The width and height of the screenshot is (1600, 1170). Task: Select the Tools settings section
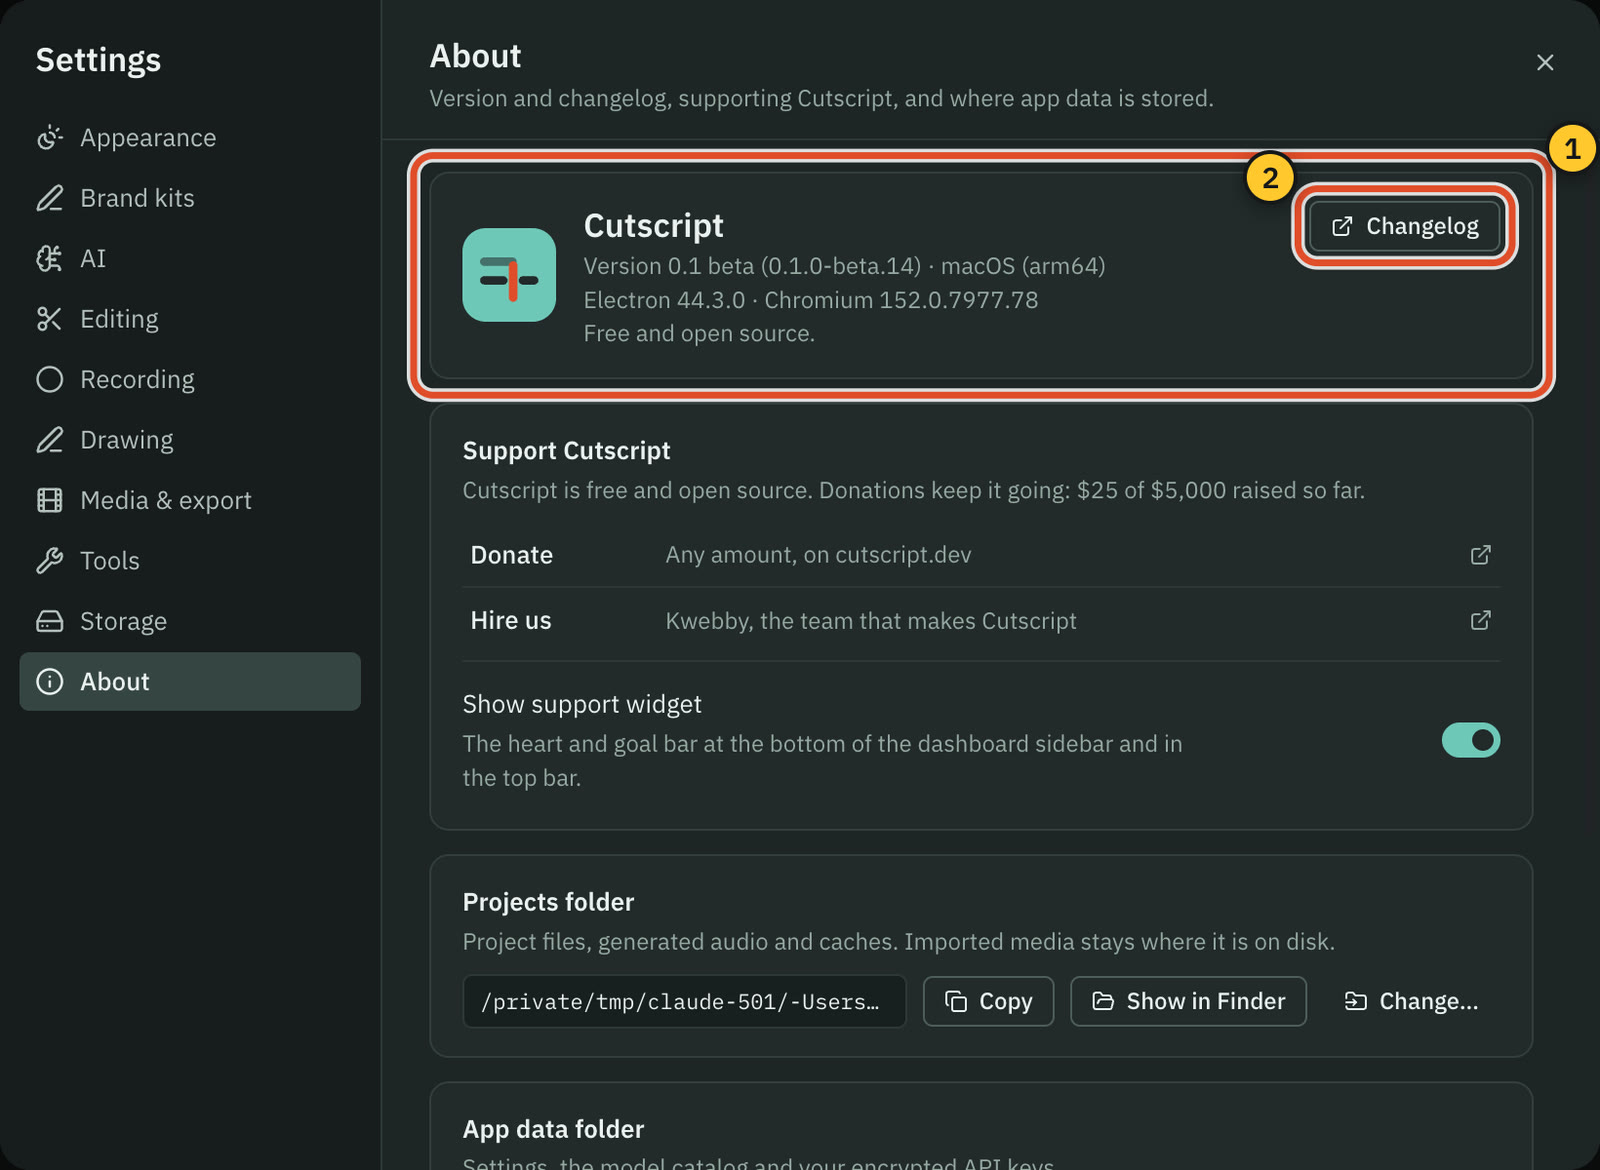[x=190, y=561]
